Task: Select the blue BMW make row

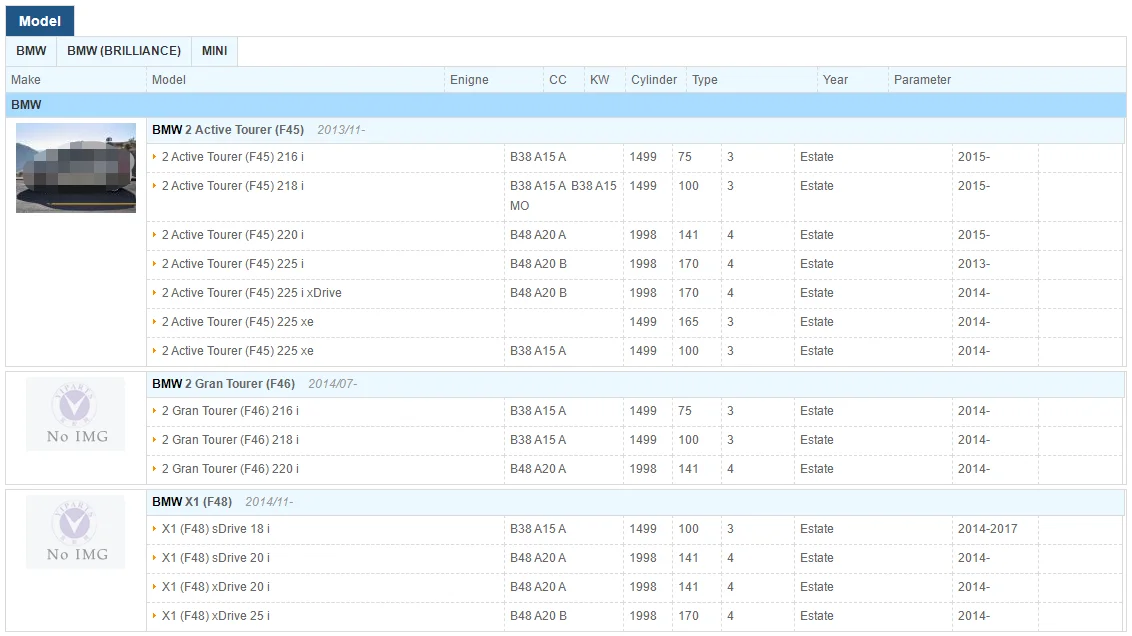Action: 566,105
